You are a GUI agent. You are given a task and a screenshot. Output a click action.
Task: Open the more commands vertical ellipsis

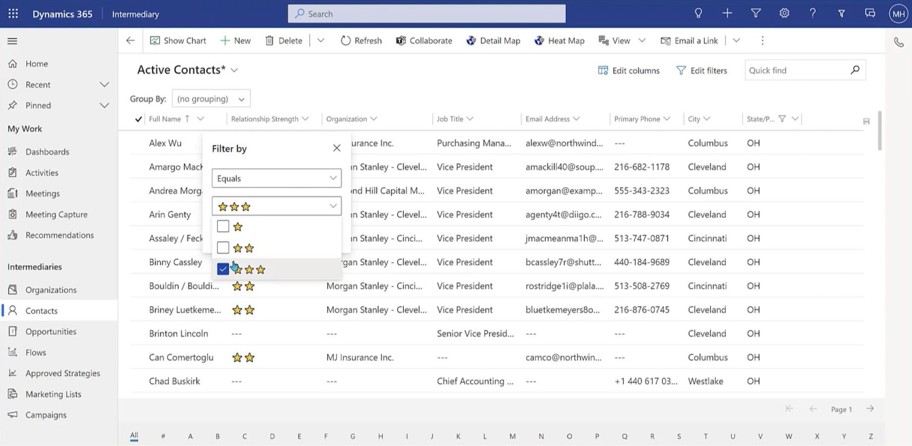tap(763, 41)
